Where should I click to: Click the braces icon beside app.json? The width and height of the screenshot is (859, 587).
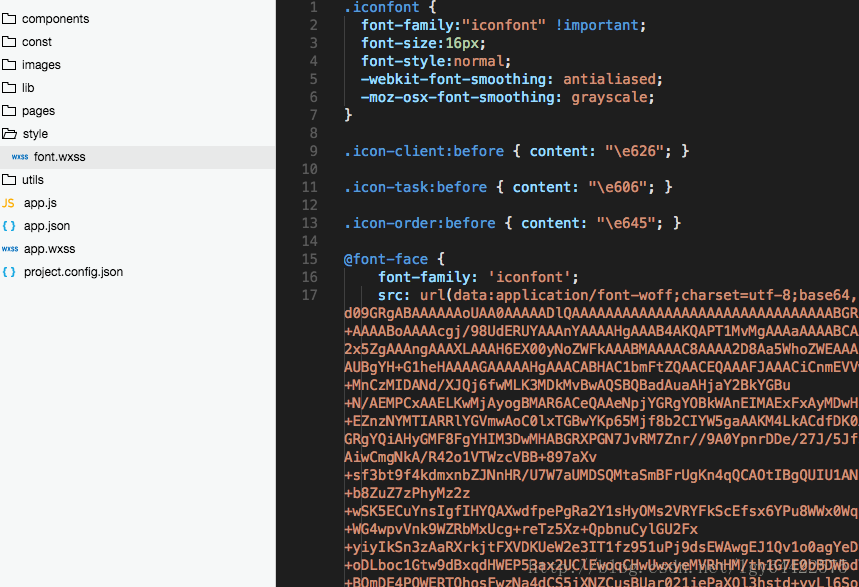tap(9, 226)
